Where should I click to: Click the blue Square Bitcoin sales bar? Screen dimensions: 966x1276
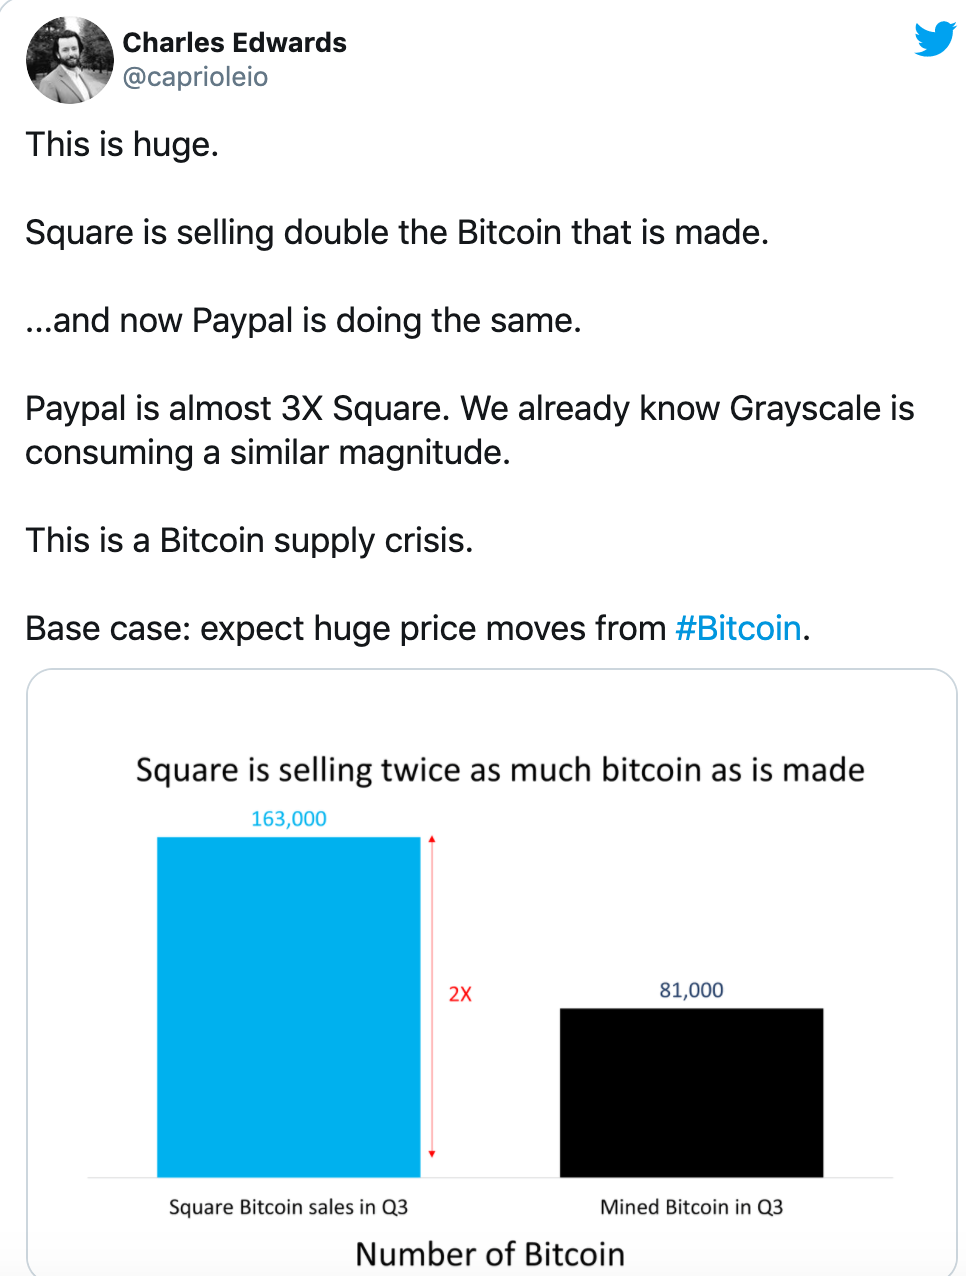click(289, 1007)
